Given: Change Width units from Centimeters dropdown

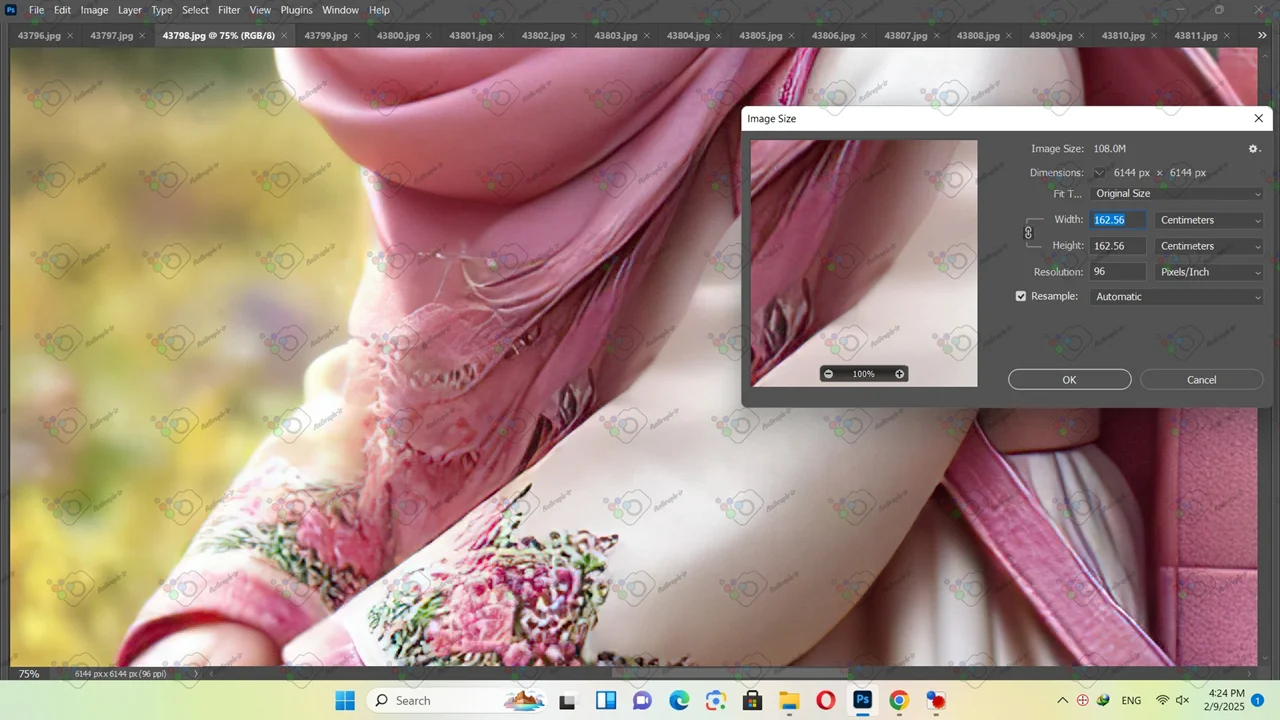Looking at the screenshot, I should [1209, 220].
